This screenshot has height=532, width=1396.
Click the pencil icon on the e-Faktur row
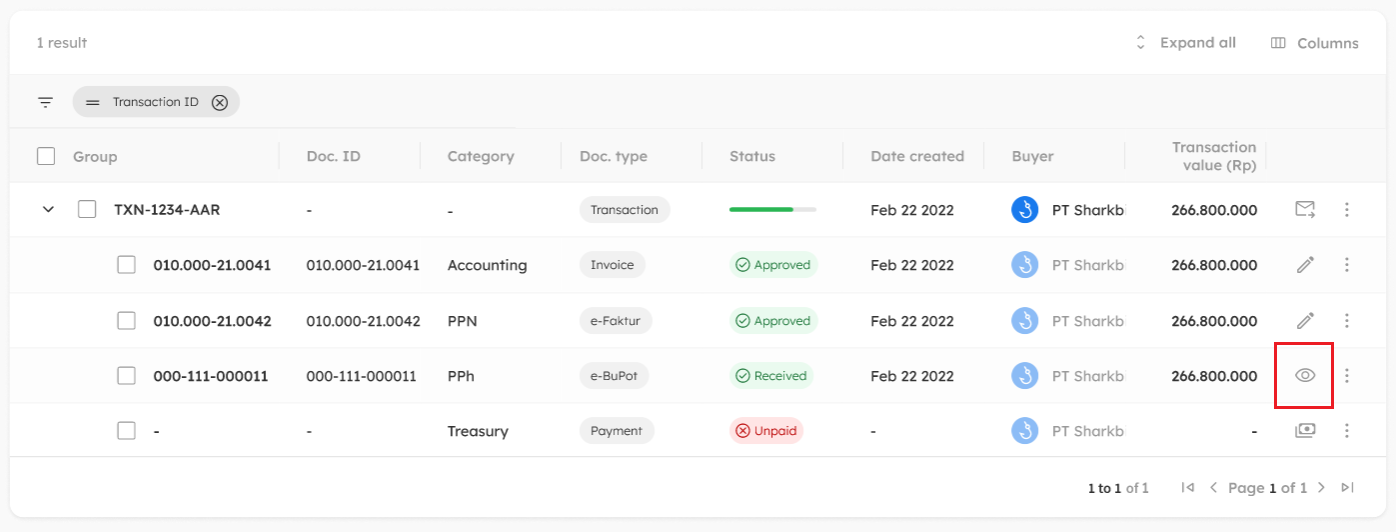pos(1305,321)
